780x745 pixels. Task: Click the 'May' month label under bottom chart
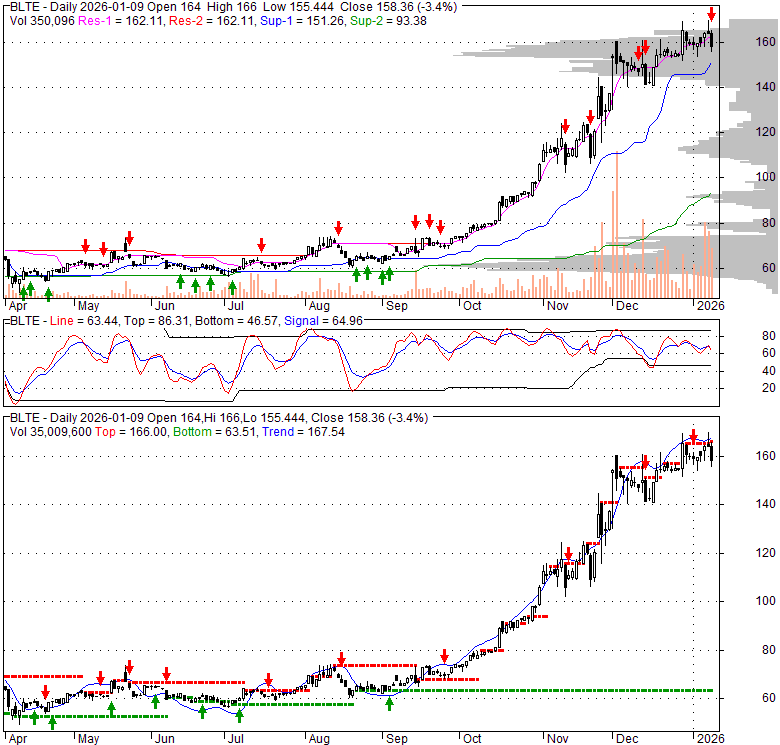89,739
